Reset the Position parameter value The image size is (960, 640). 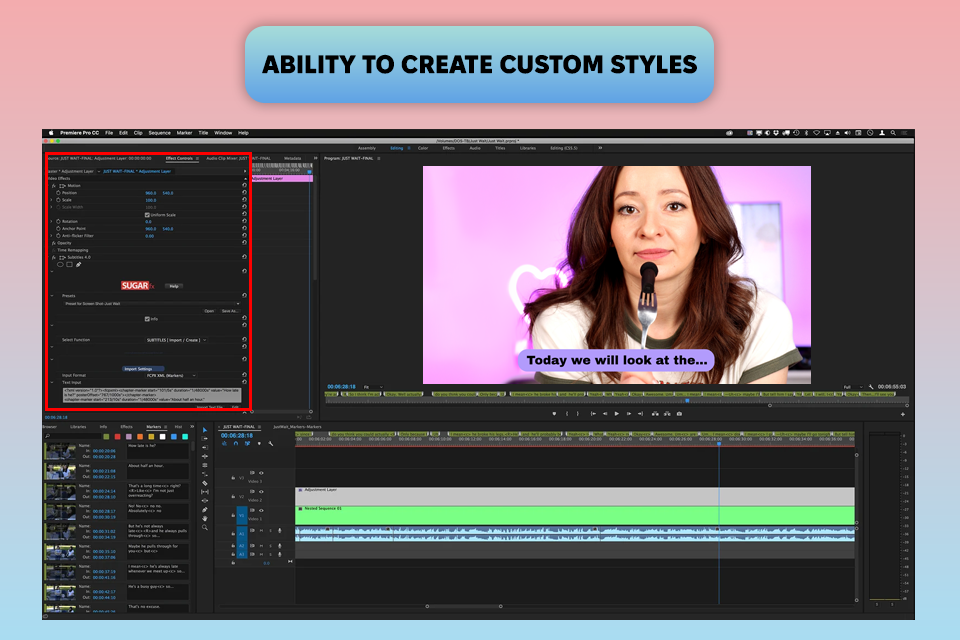pos(244,193)
